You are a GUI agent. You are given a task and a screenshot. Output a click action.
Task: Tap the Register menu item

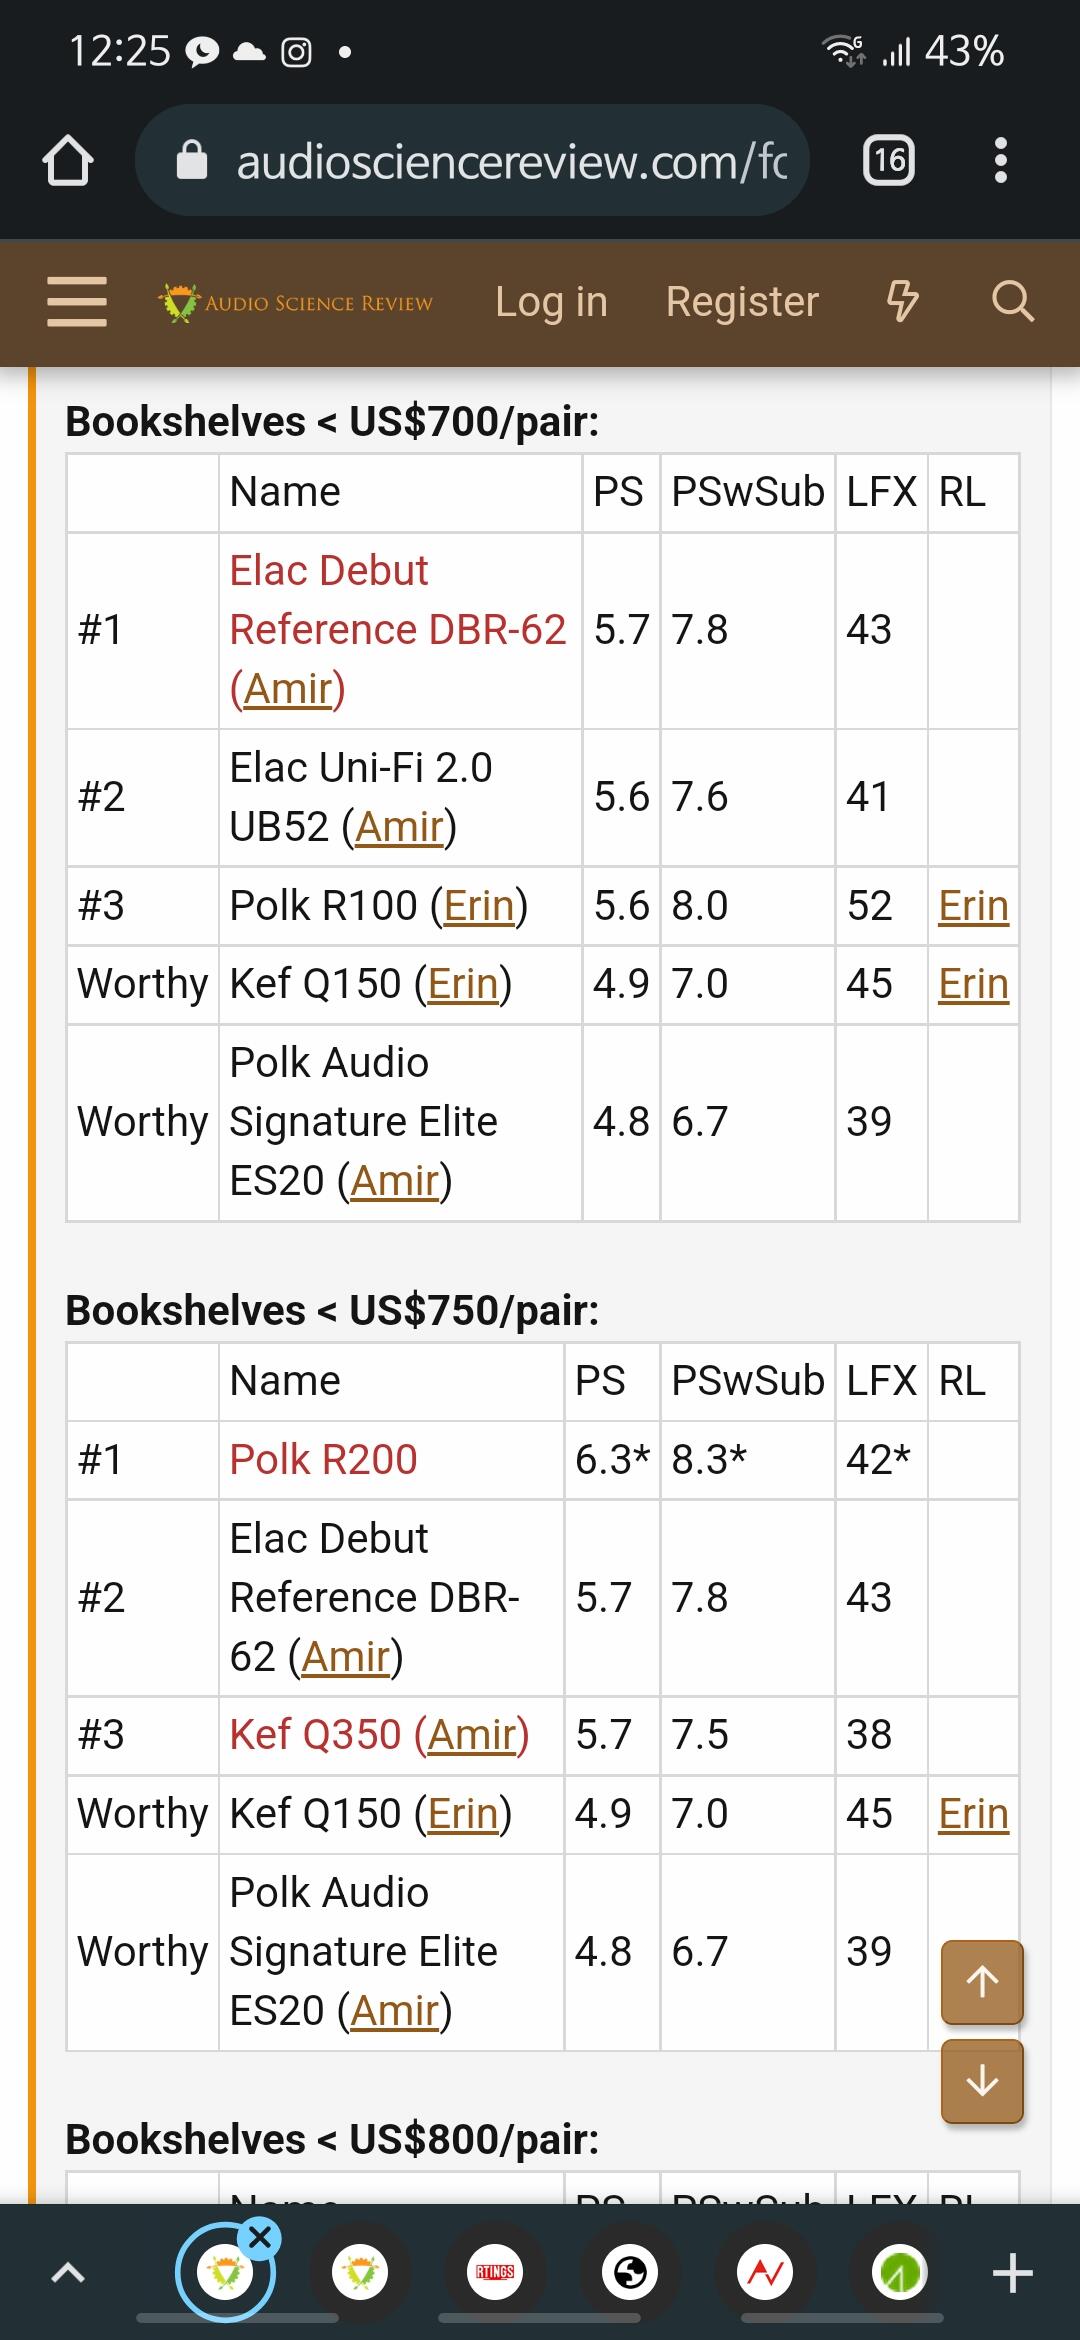[x=742, y=302]
